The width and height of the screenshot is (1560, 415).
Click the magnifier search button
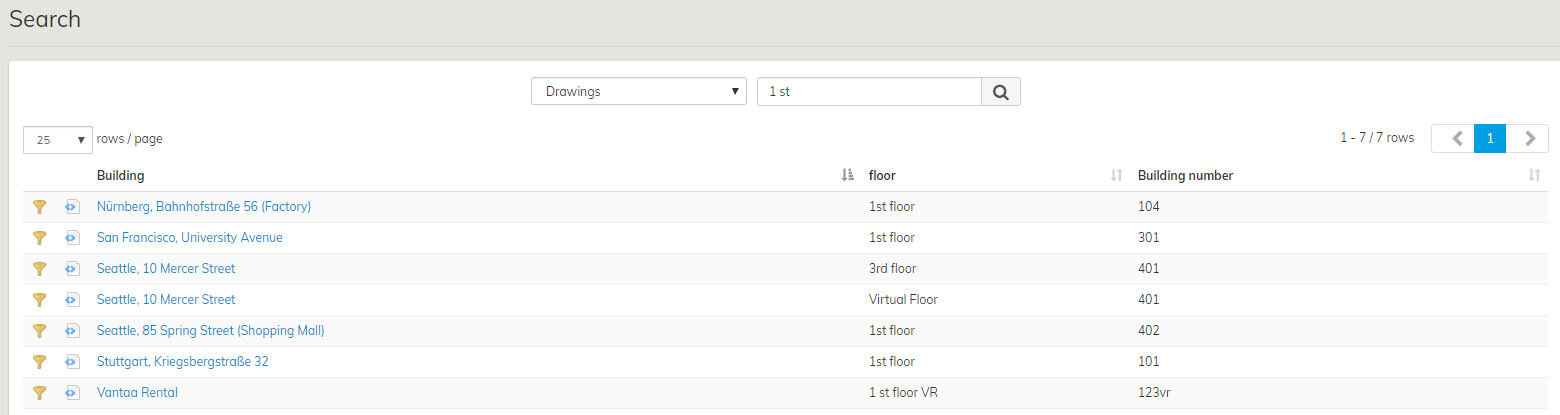coord(1000,92)
